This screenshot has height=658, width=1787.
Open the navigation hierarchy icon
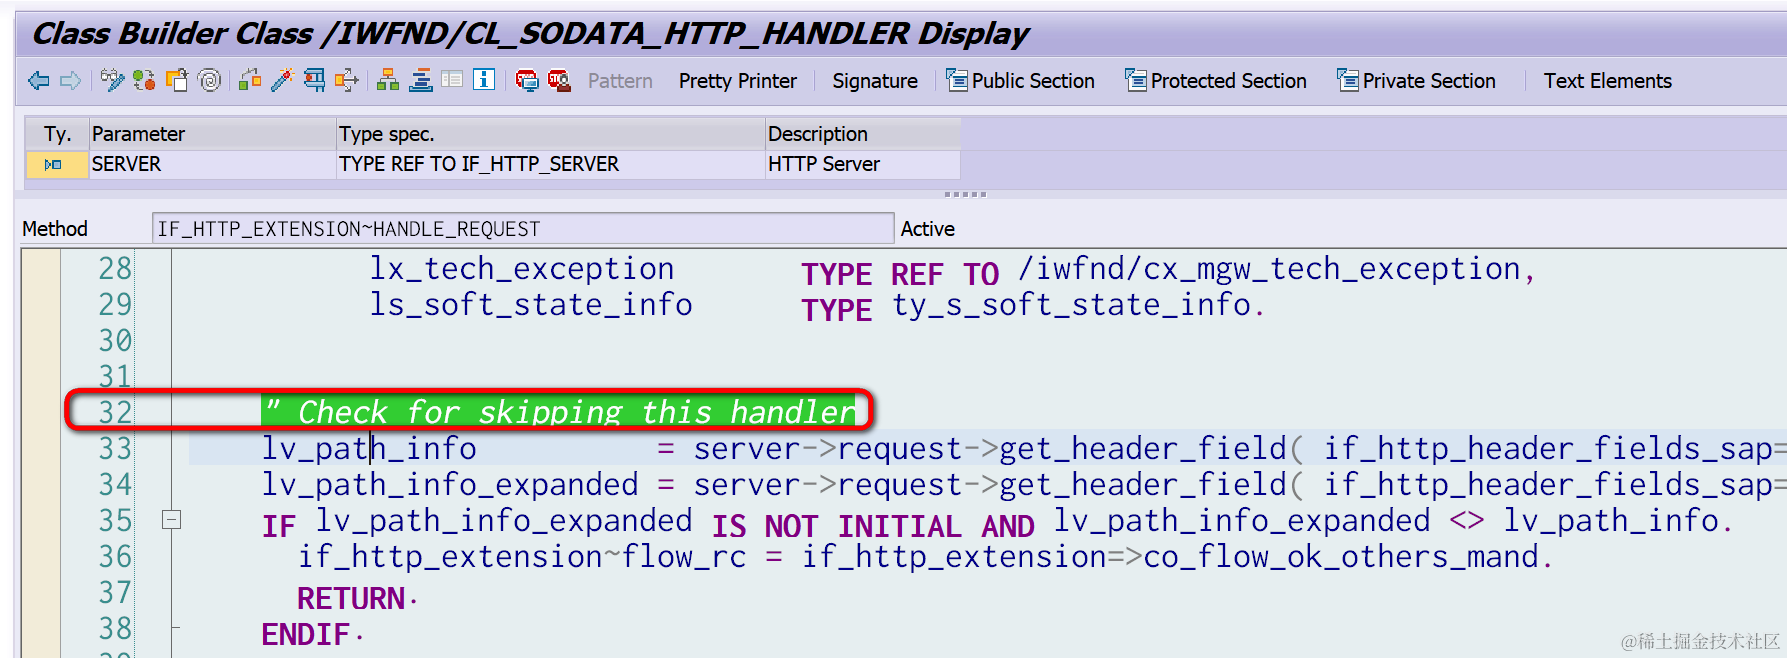[x=388, y=81]
